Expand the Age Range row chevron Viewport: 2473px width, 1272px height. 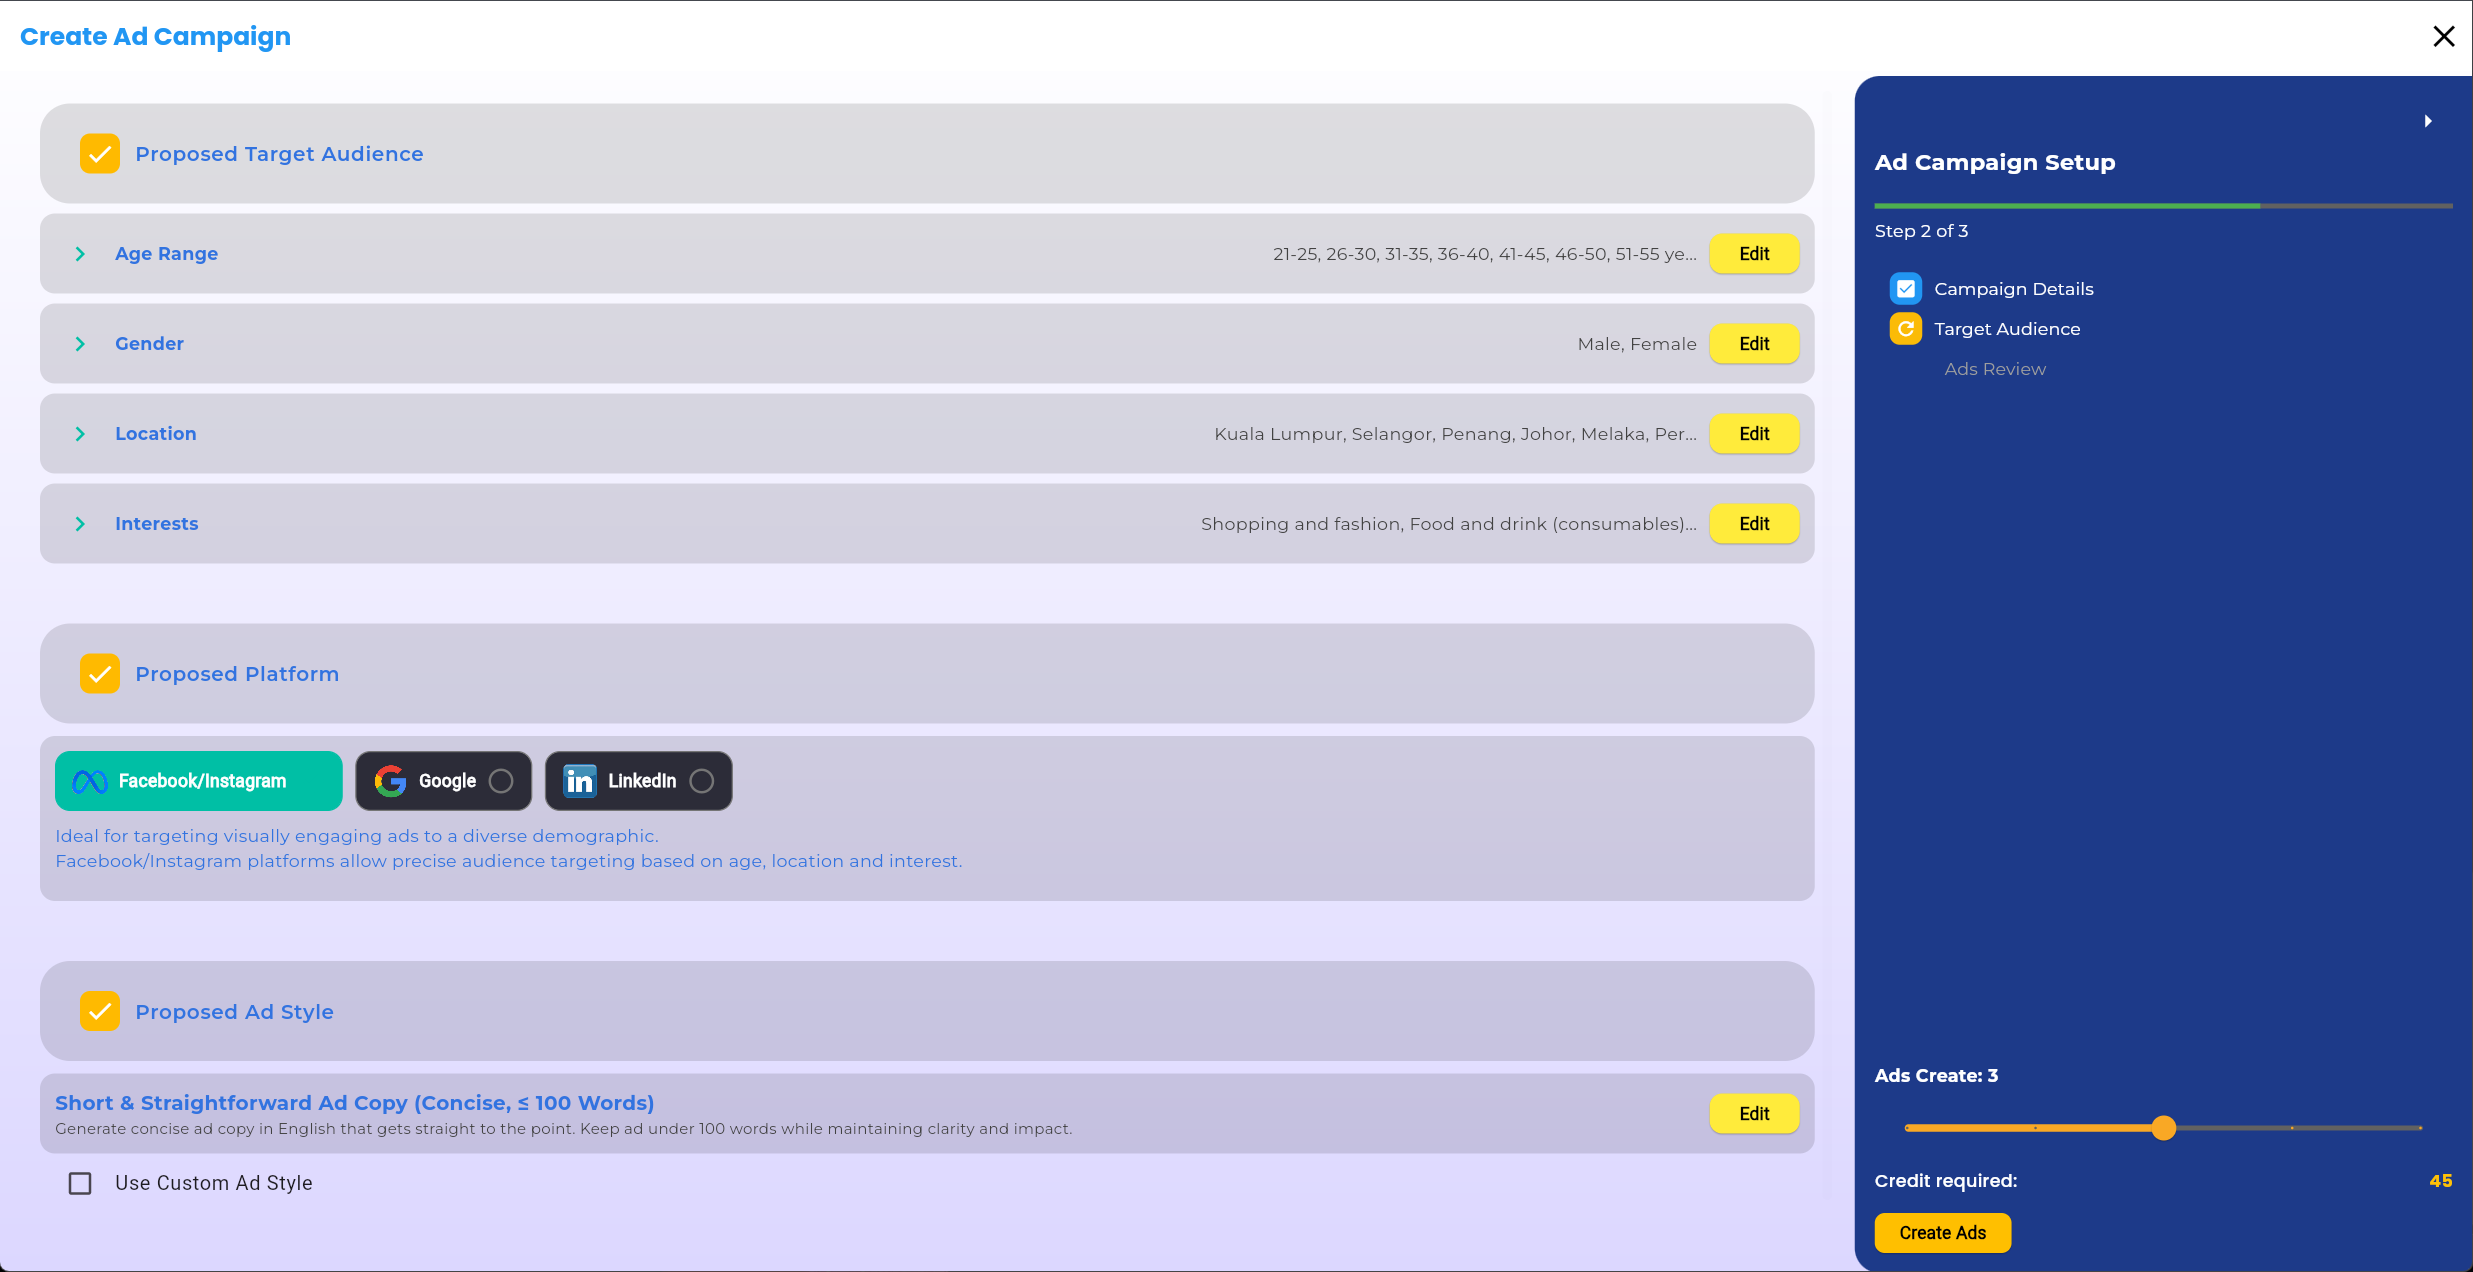click(x=80, y=254)
